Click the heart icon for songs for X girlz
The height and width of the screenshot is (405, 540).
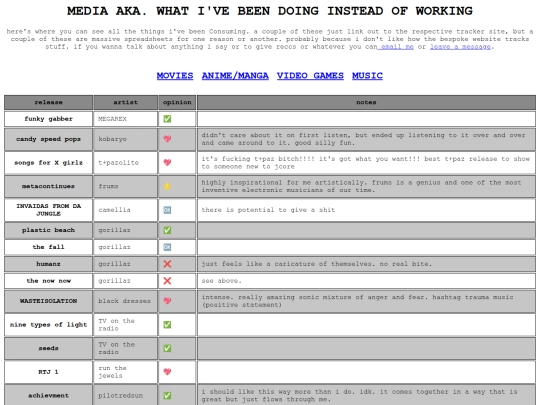click(167, 162)
